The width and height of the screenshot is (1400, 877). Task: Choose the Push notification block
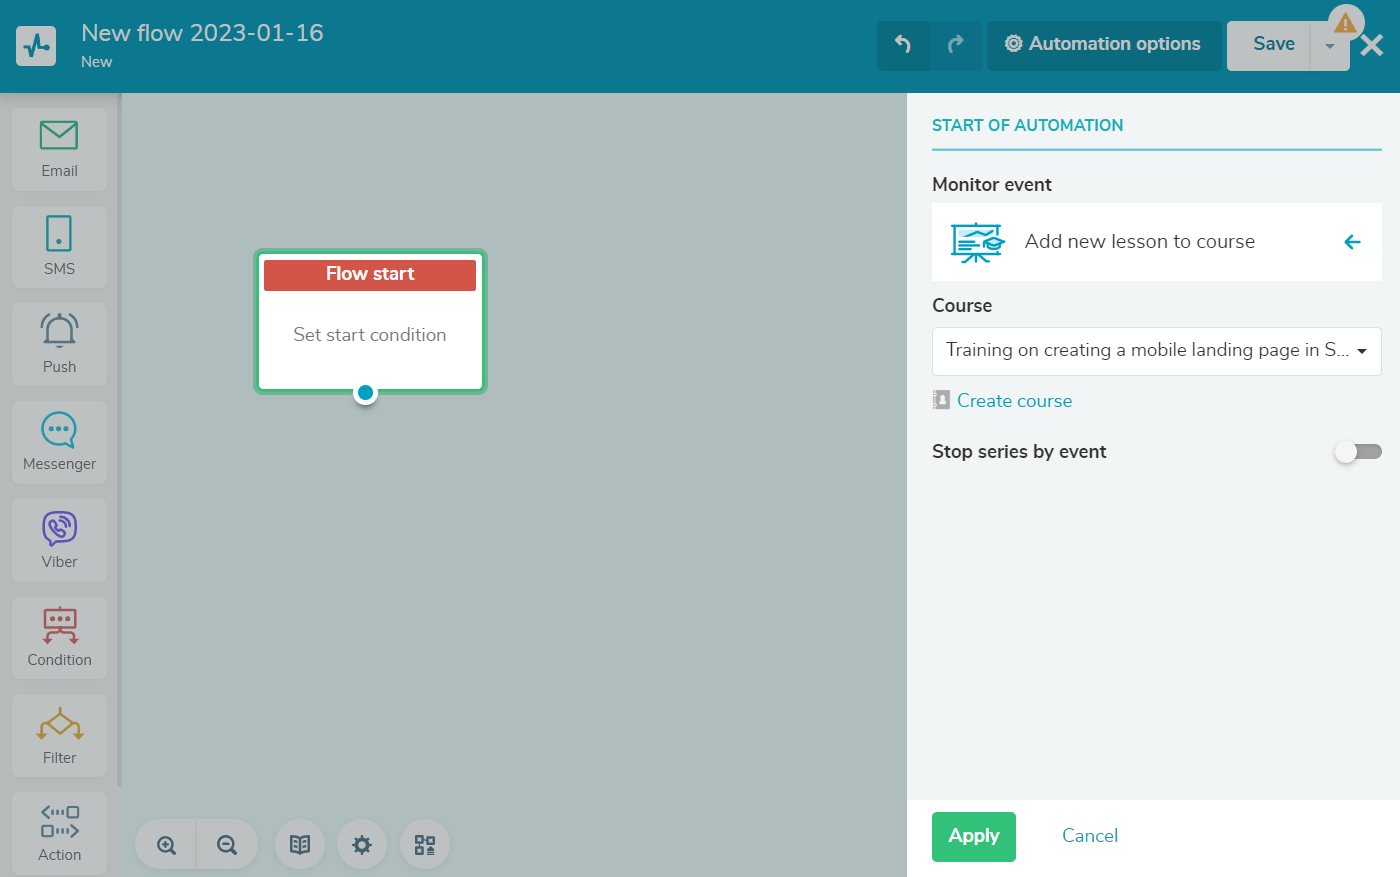[x=59, y=344]
